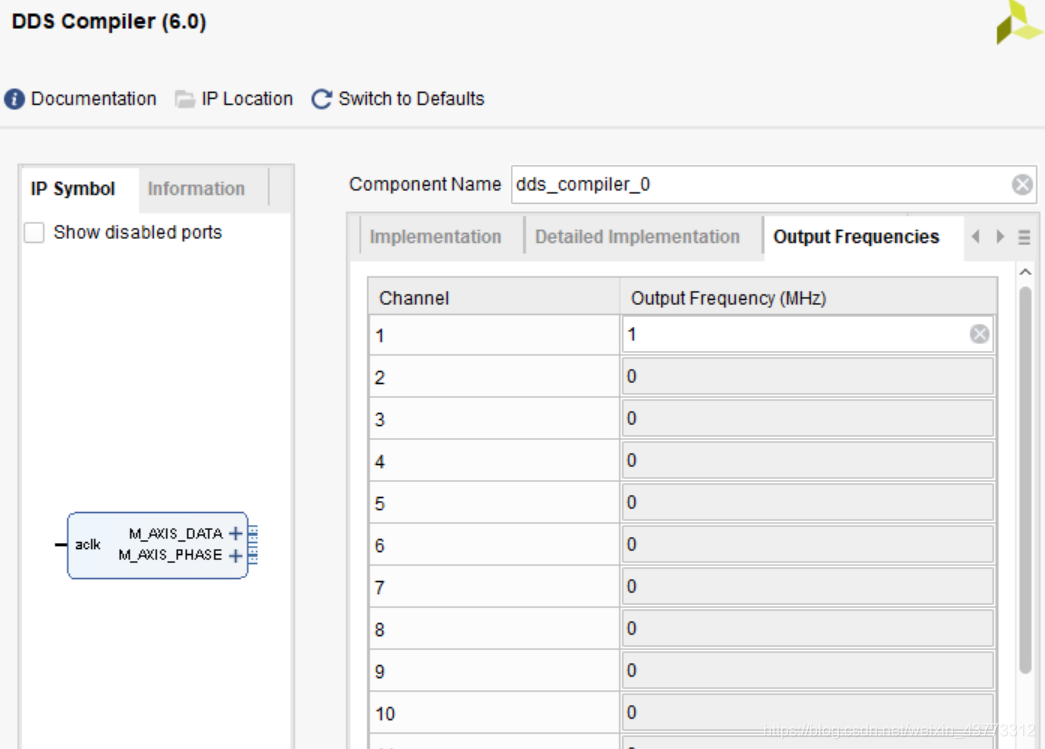The width and height of the screenshot is (1045, 749).
Task: Expand the M_AXIS_PHASE port
Action: click(235, 555)
